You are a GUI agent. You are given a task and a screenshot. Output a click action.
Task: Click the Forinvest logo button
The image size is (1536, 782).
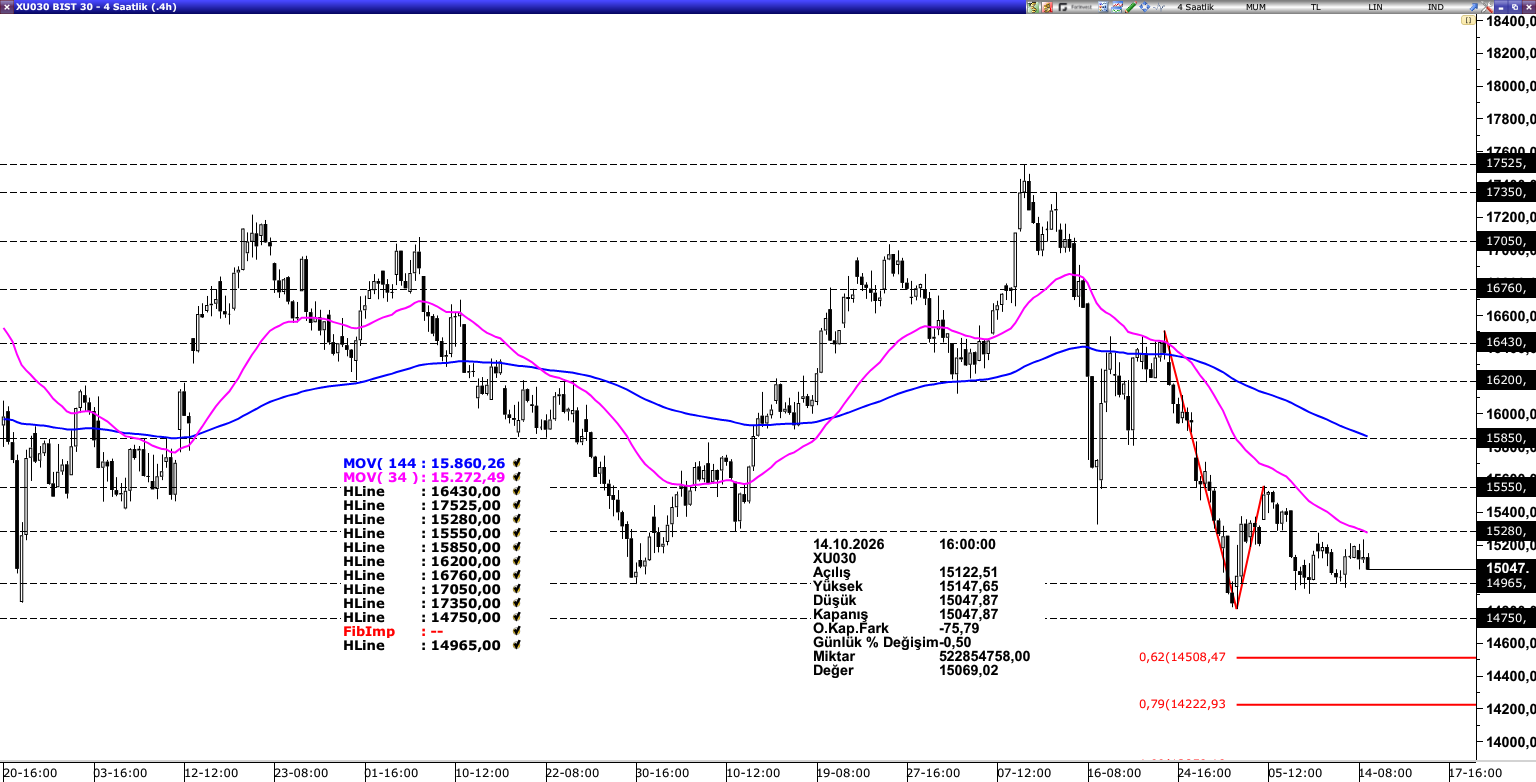pyautogui.click(x=1076, y=7)
